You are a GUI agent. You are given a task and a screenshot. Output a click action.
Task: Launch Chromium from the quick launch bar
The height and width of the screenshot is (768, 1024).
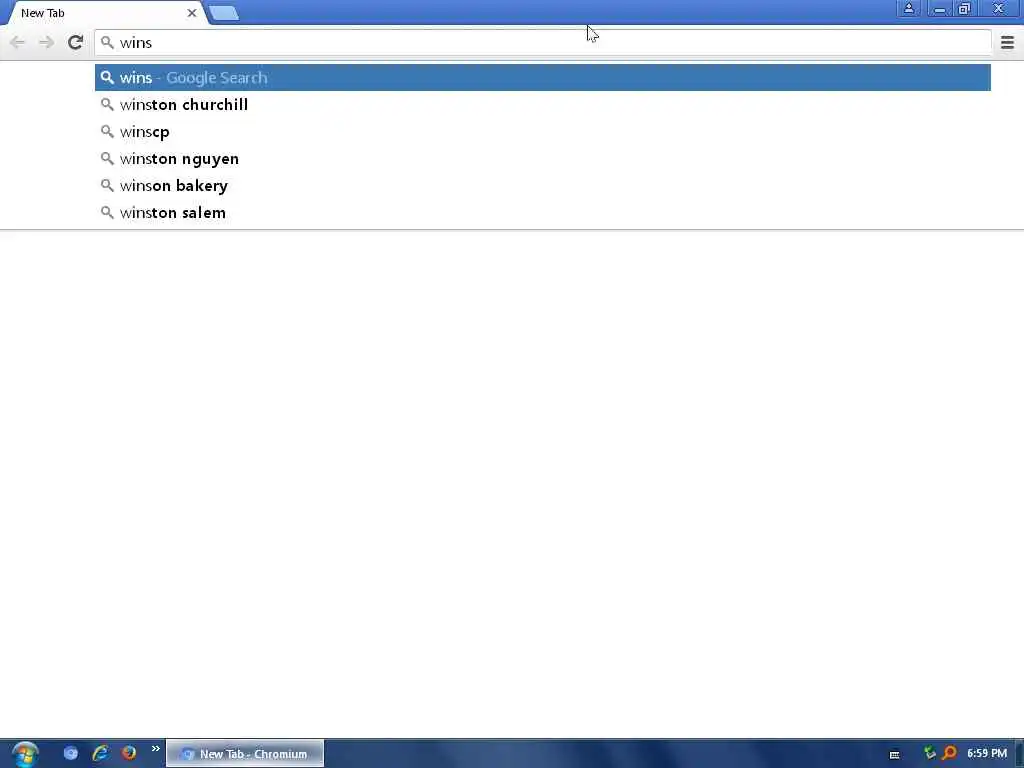[x=71, y=753]
